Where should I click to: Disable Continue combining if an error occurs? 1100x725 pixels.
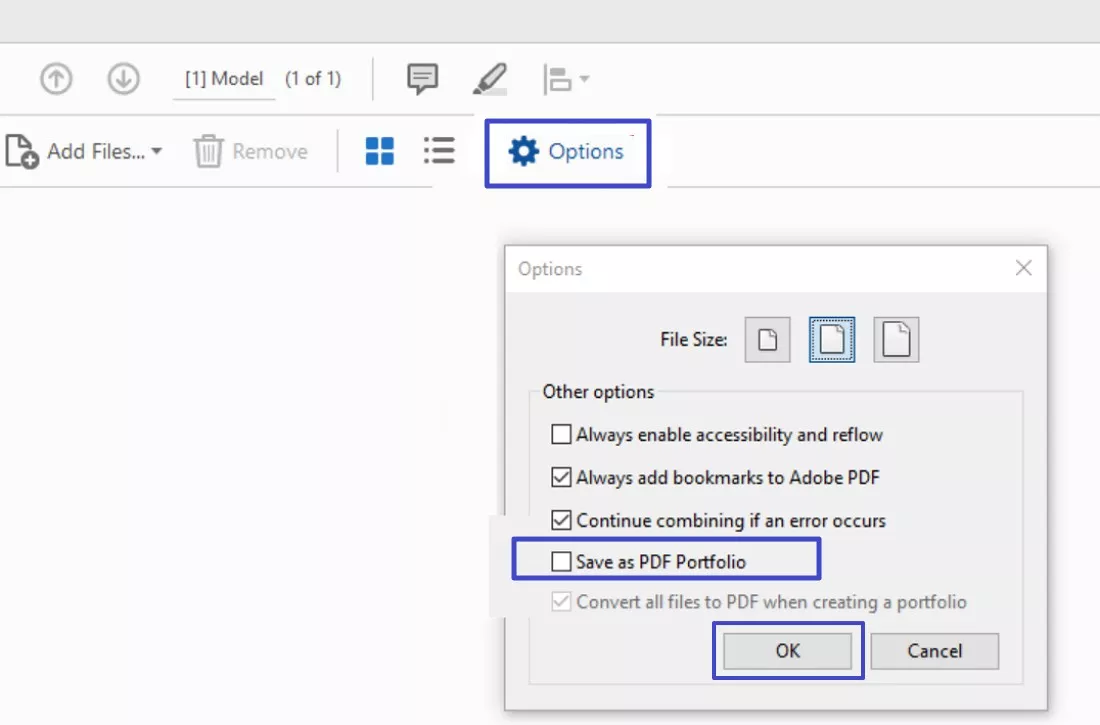pos(562,520)
